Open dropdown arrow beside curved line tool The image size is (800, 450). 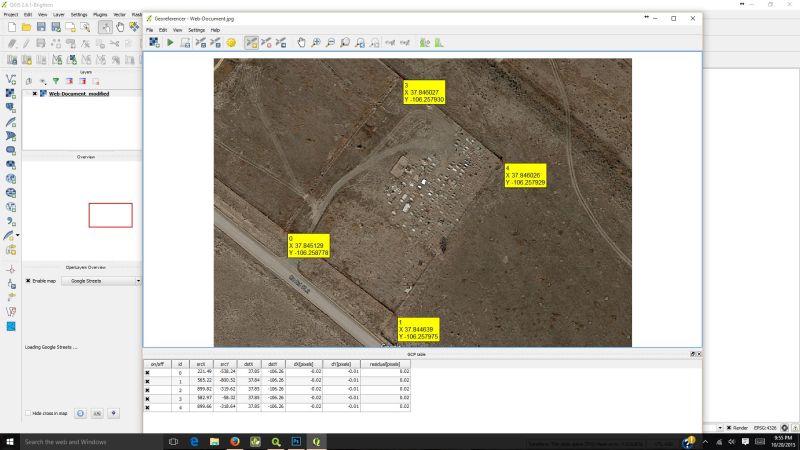click(x=18, y=235)
